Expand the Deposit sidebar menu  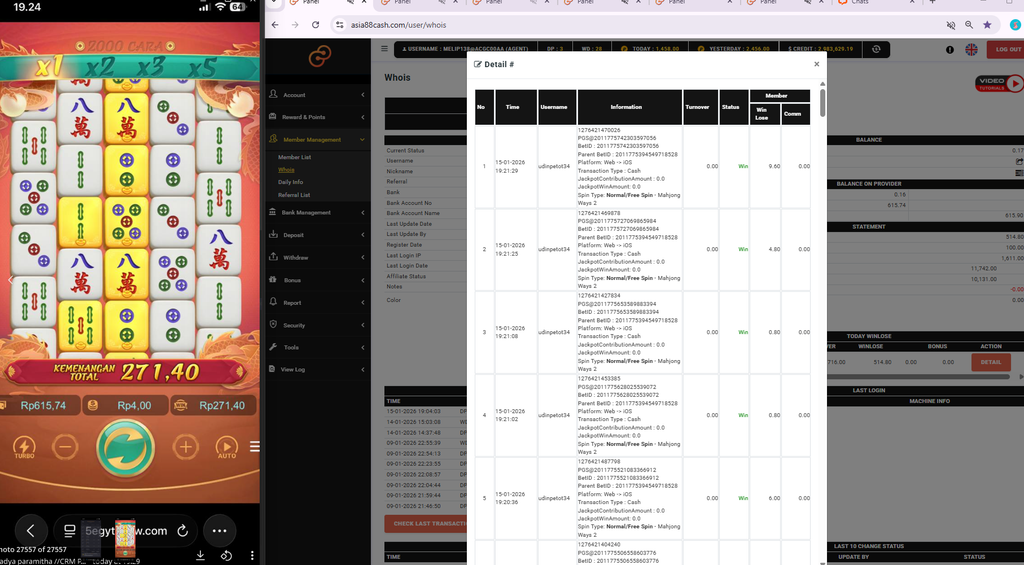point(318,235)
